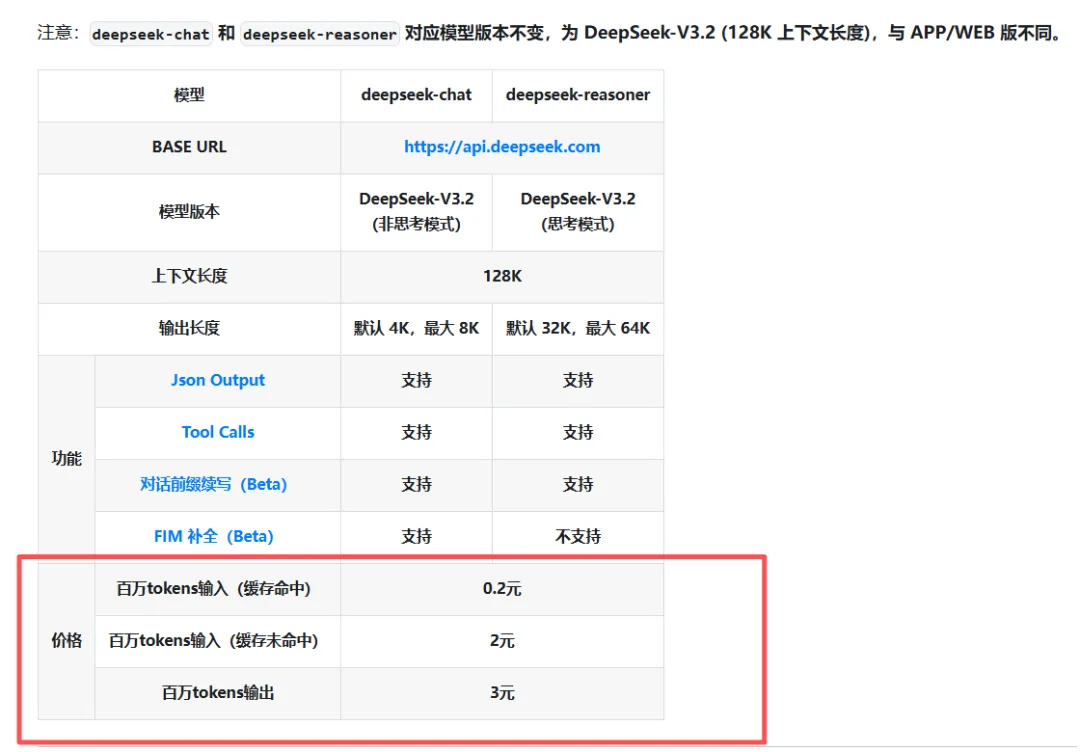The width and height of the screenshot is (1080, 752).
Task: Click the deepseek-chat code tag in the note
Action: pyautogui.click(x=151, y=34)
